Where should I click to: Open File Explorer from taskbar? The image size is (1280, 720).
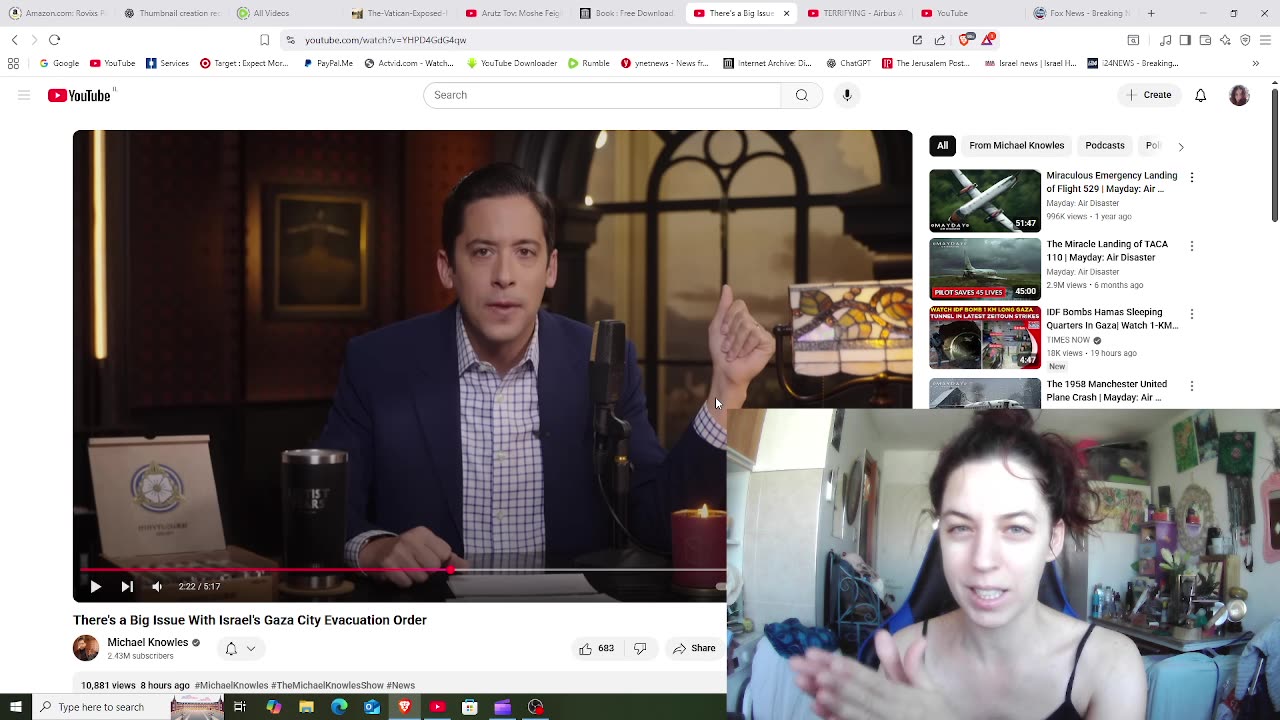click(306, 707)
